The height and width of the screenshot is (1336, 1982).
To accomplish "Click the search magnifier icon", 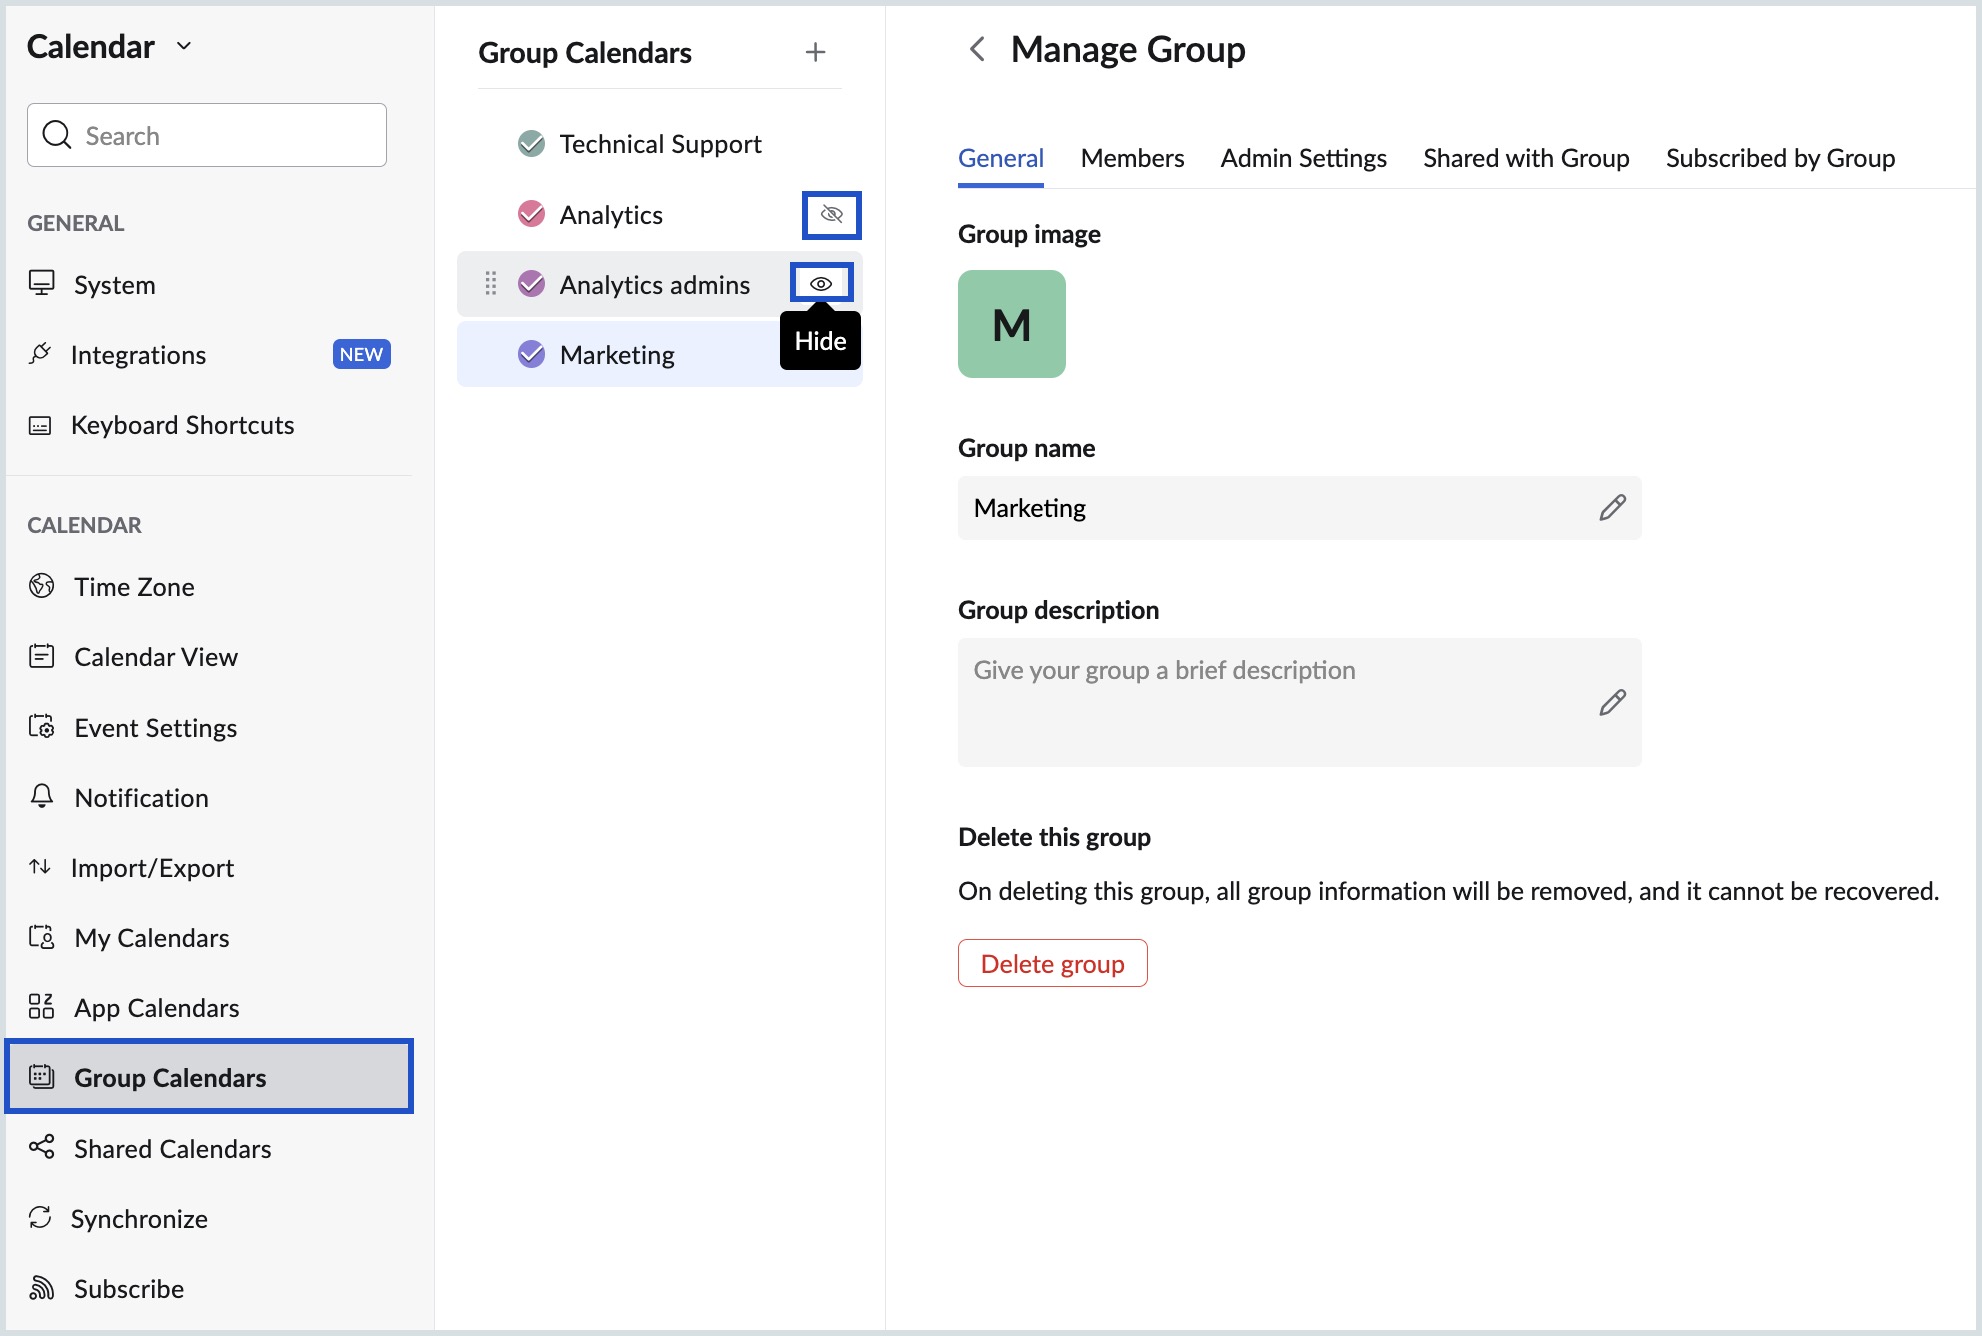I will click(x=57, y=135).
